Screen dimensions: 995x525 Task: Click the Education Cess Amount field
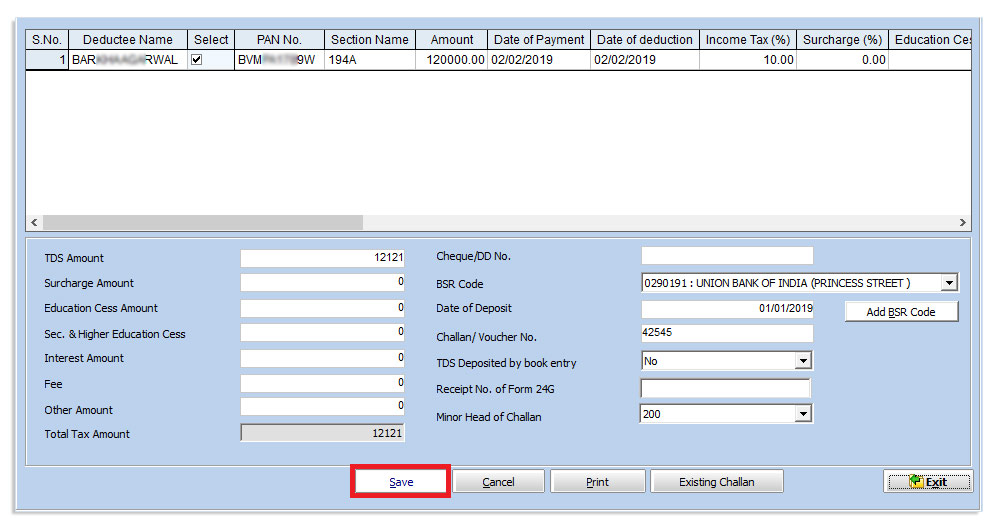322,308
